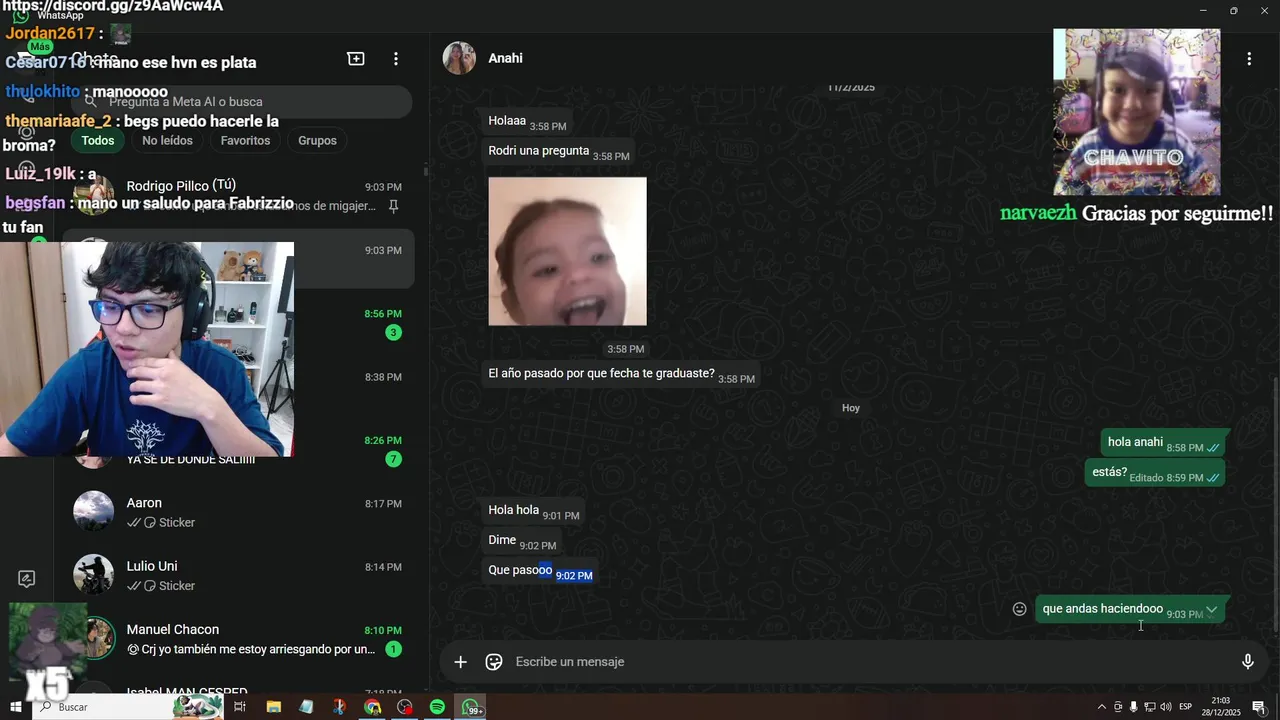The height and width of the screenshot is (720, 1280).
Task: Click the search magnifier icon in chat list
Action: (91, 102)
